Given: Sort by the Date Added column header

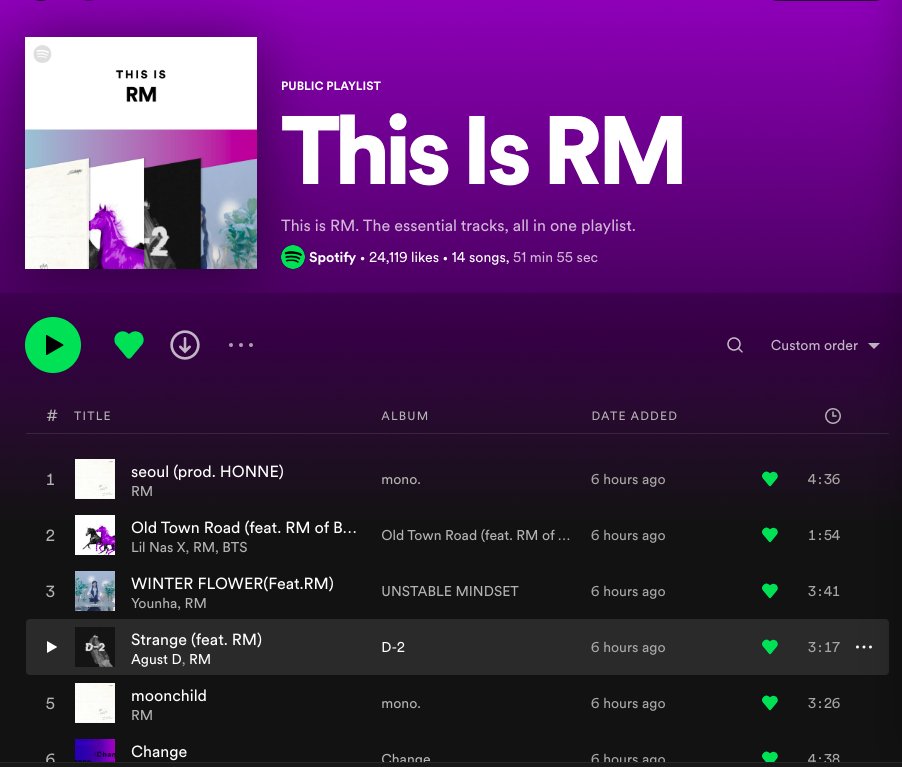Looking at the screenshot, I should 634,415.
